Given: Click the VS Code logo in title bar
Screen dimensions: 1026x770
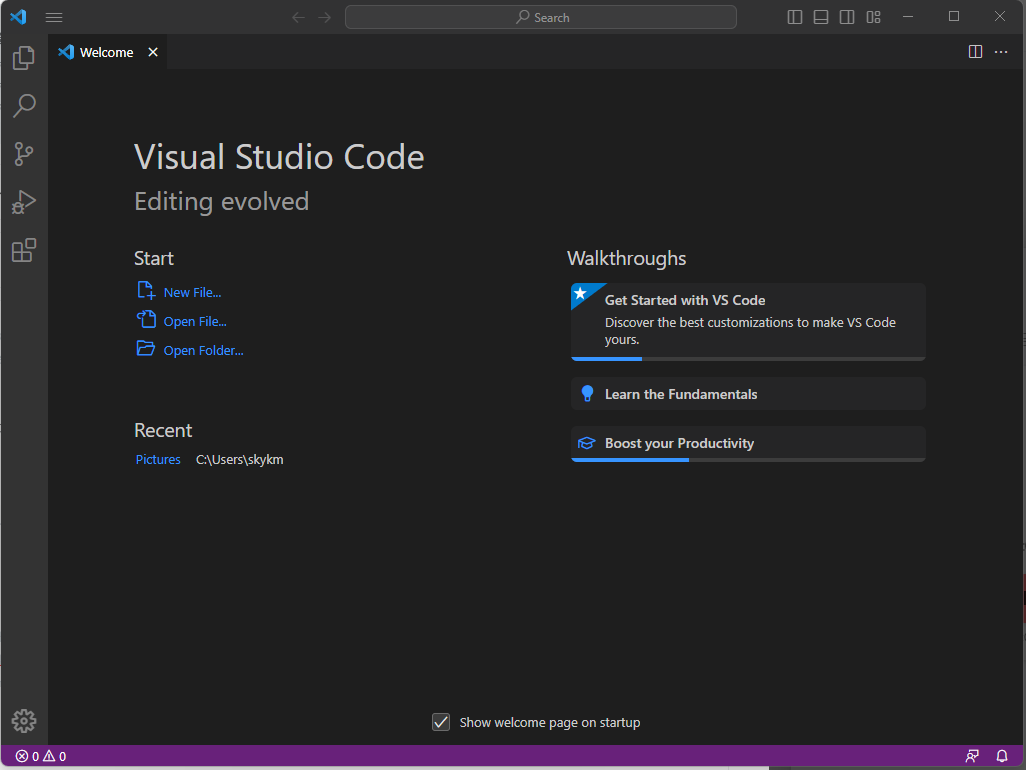Looking at the screenshot, I should point(18,17).
